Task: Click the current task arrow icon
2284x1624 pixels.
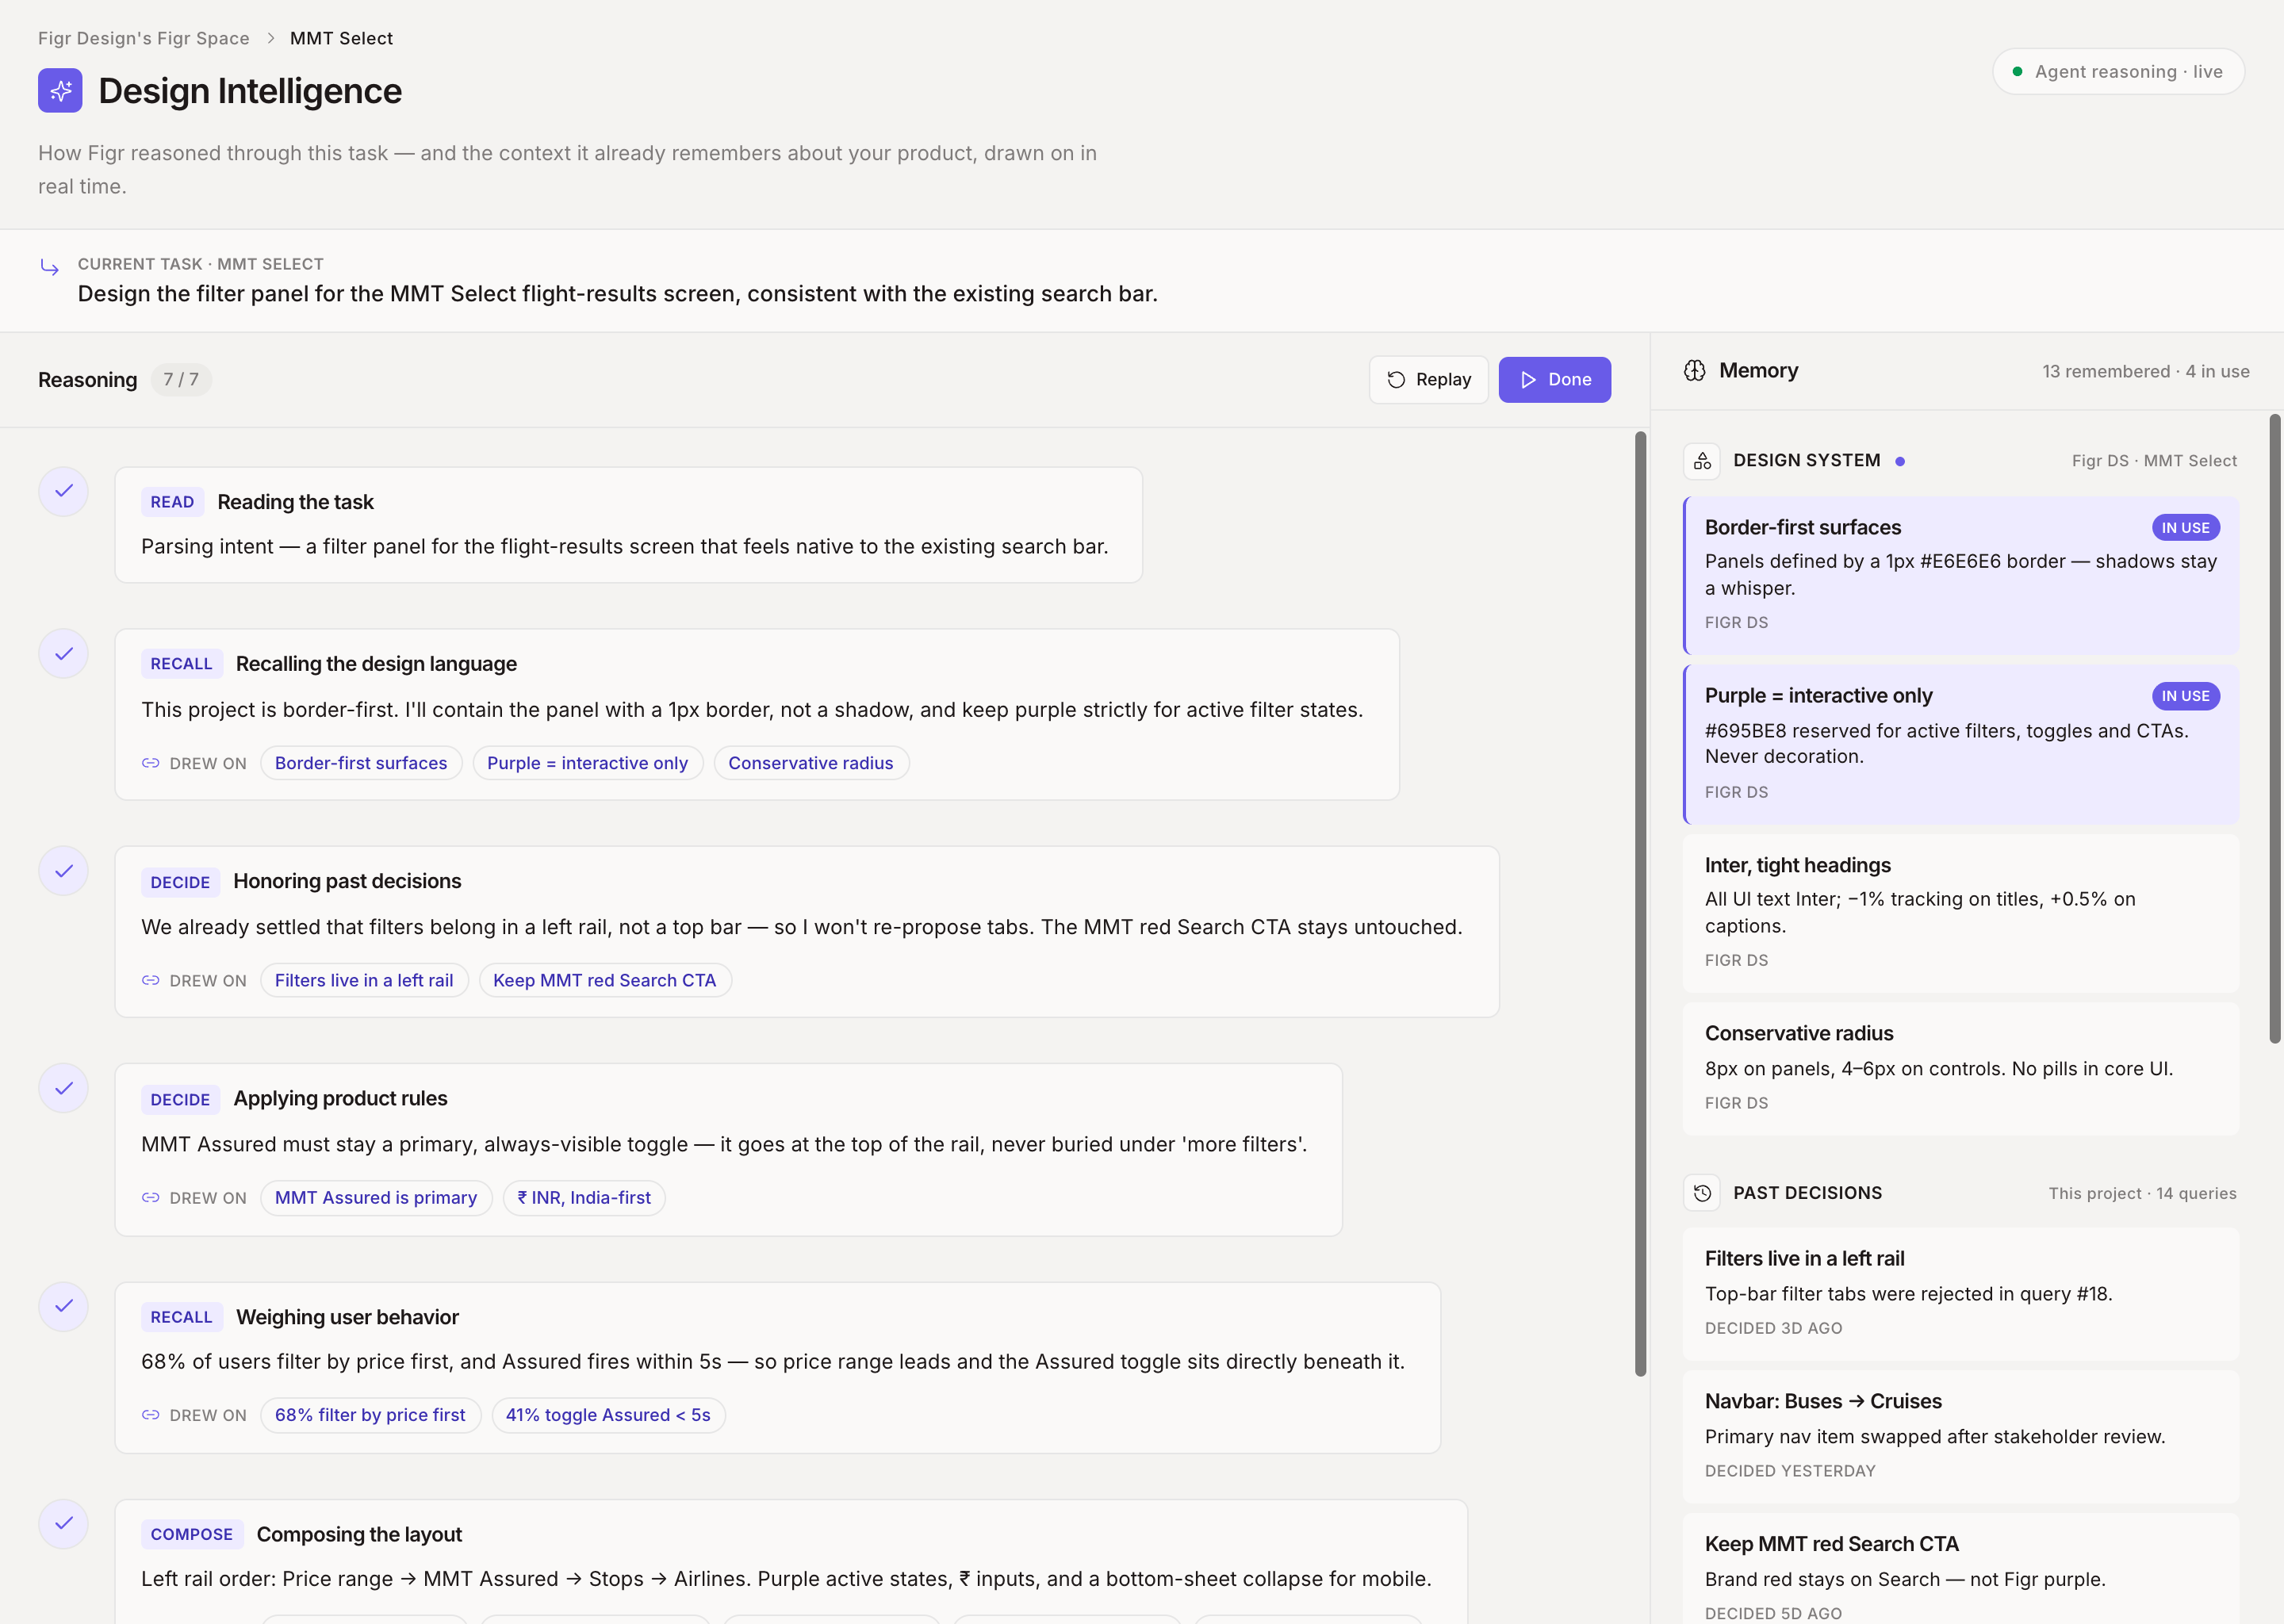Action: [x=49, y=266]
